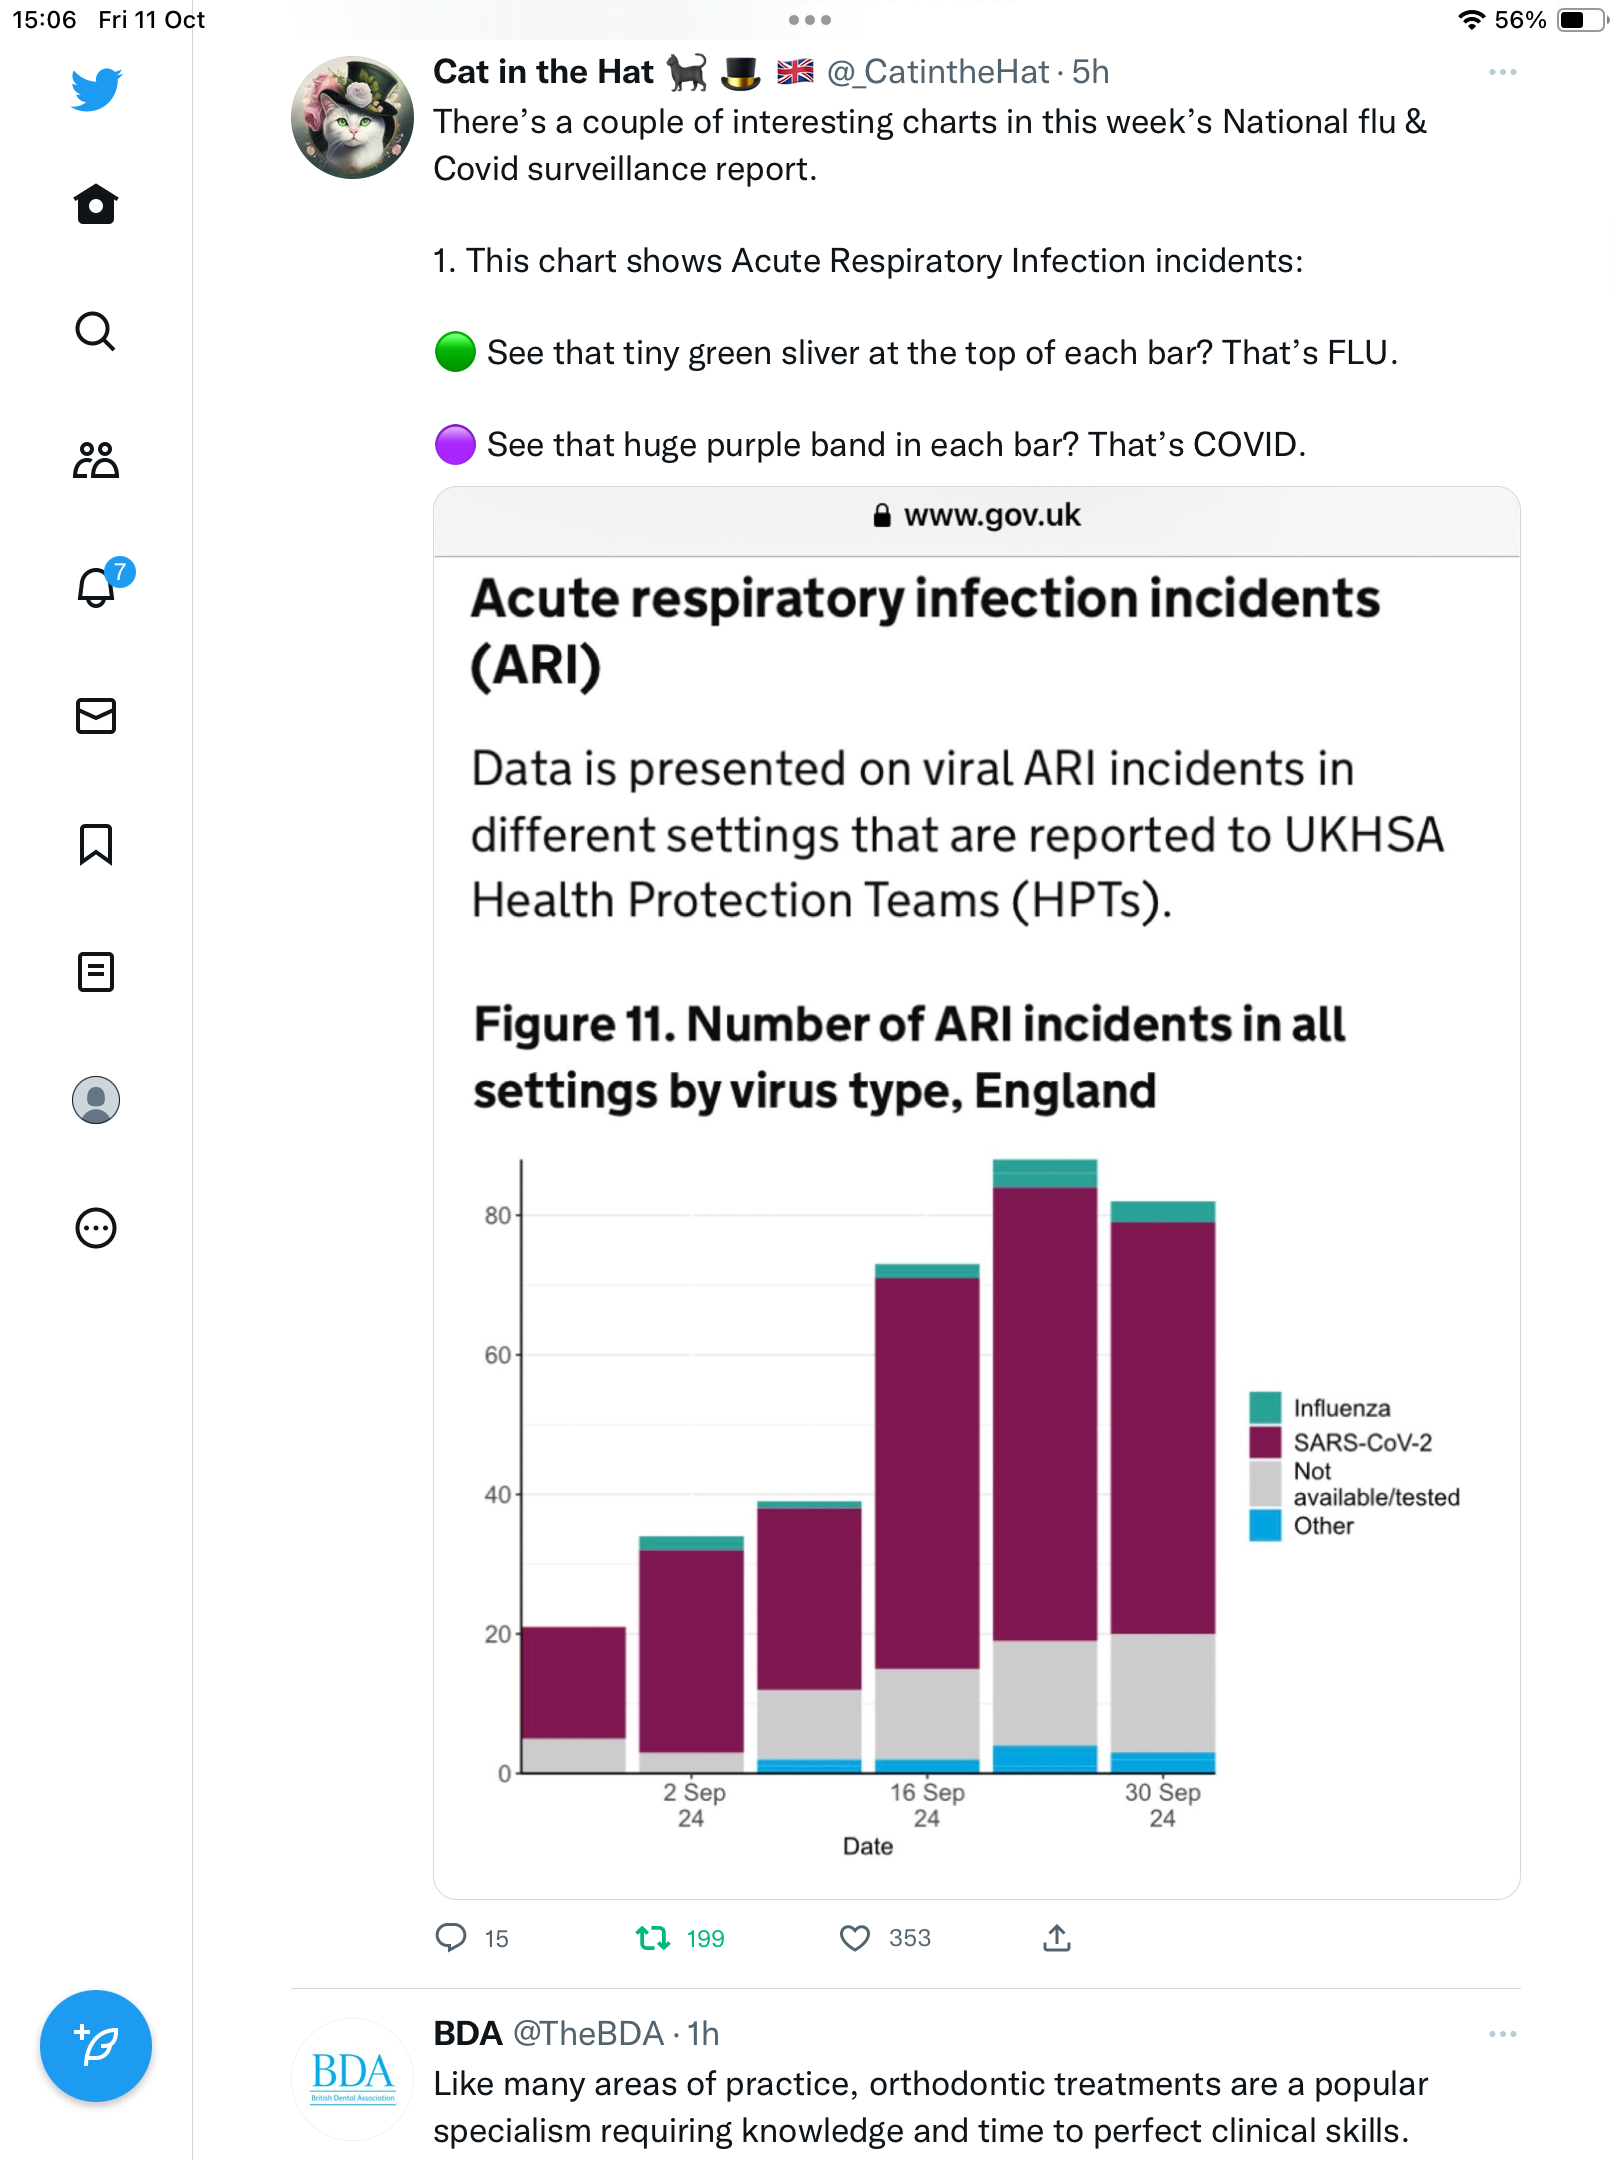Open the more options on BDA tweet
Image resolution: width=1620 pixels, height=2160 pixels.
1502,2034
